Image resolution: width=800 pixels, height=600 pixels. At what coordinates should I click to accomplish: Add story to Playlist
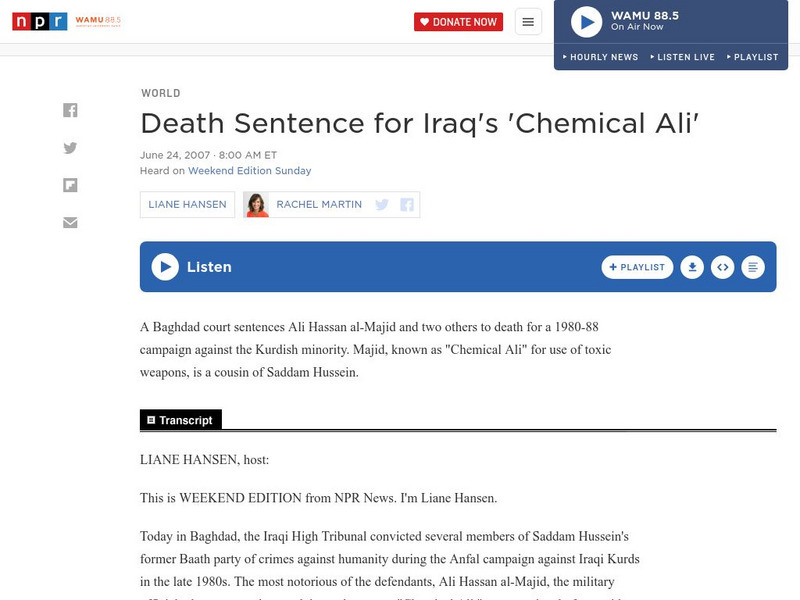(637, 267)
